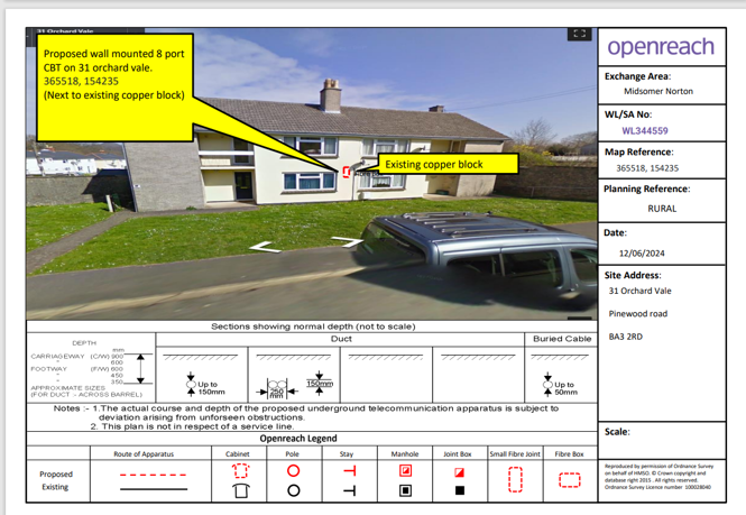
Task: Click the fullscreen icon on the street photo
Action: (579, 33)
